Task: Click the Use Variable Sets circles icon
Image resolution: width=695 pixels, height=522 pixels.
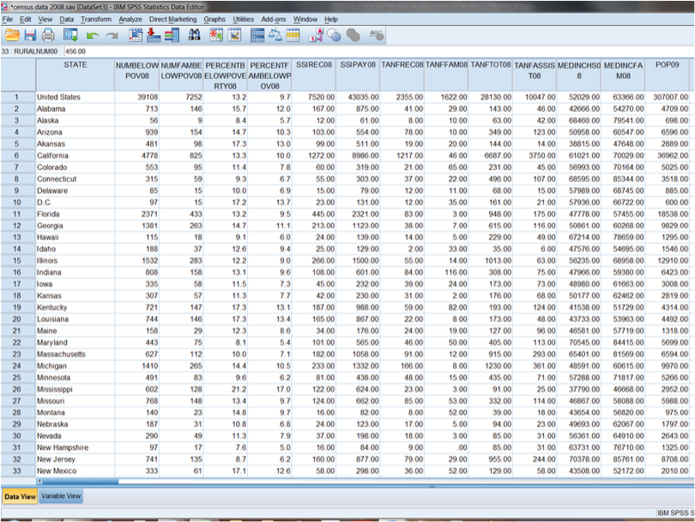Action: coord(335,35)
